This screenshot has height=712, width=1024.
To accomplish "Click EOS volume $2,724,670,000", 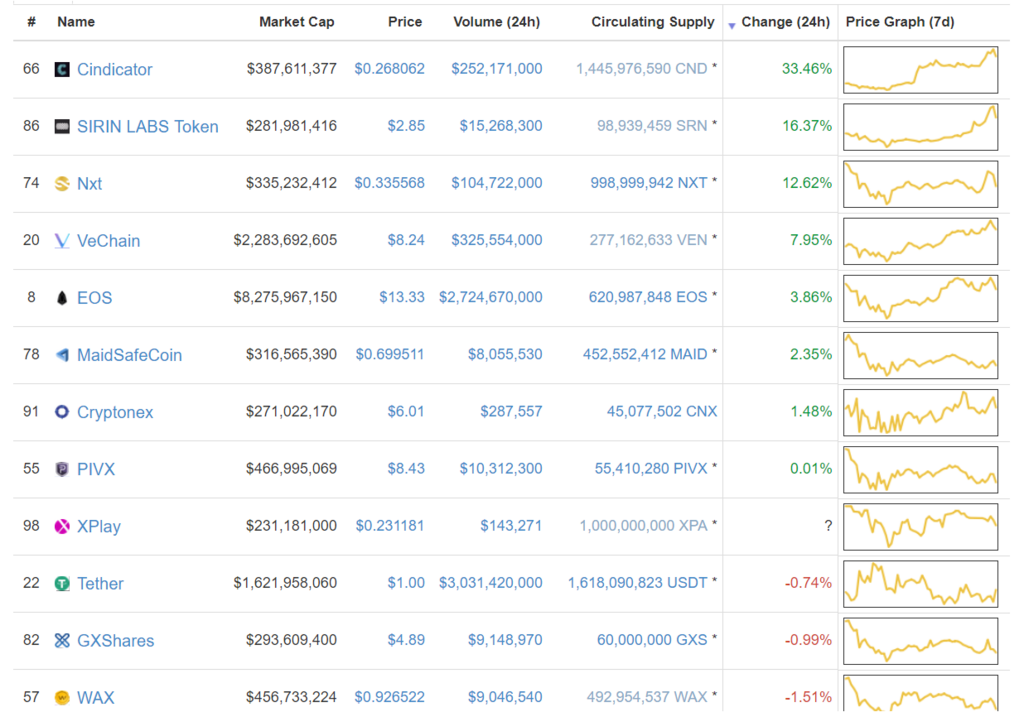I will (490, 297).
